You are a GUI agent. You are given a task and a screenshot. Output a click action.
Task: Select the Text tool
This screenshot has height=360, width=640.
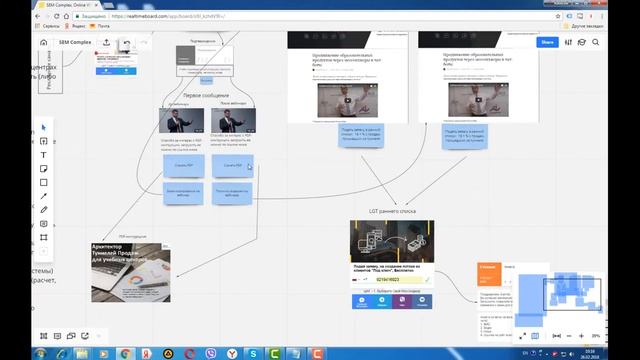44,155
